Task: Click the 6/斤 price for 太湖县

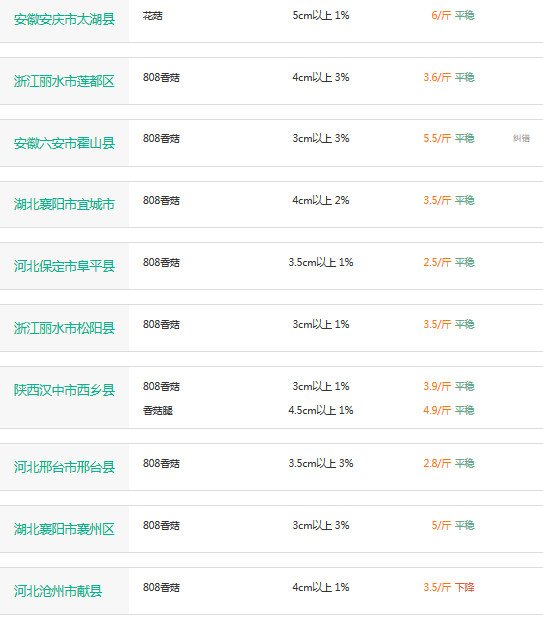Action: (x=441, y=15)
